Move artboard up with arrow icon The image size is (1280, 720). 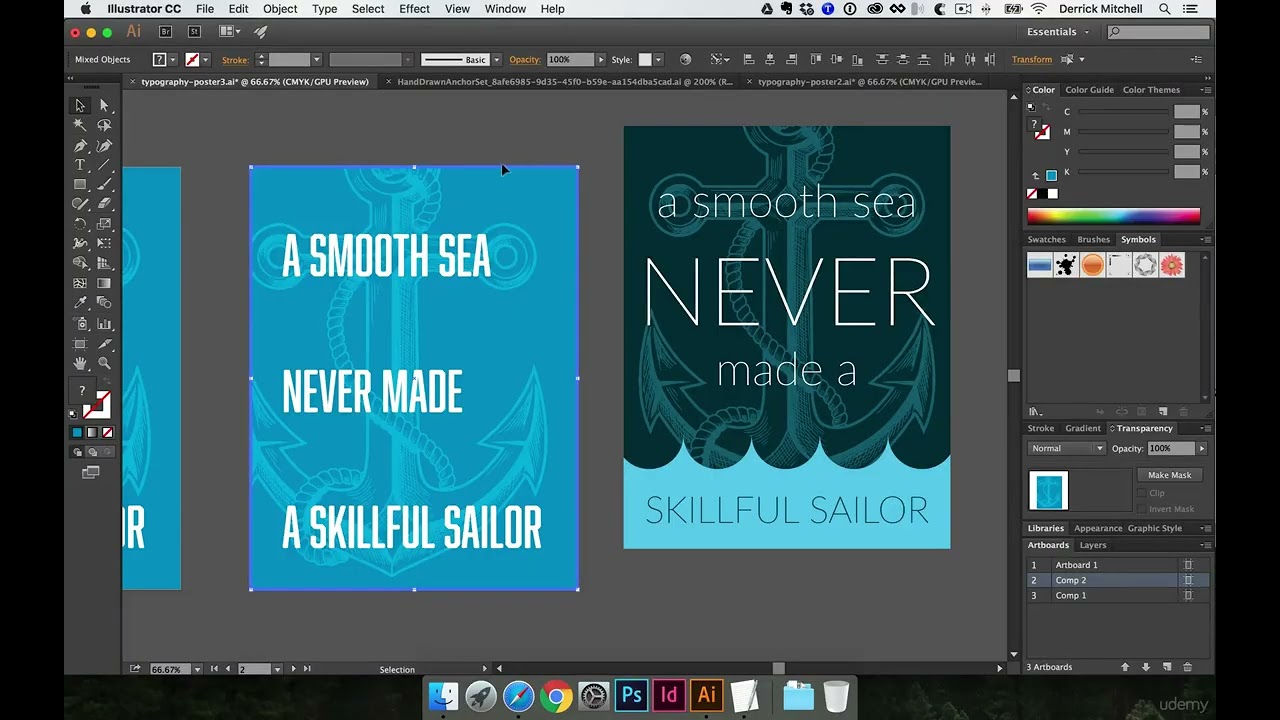coord(1125,667)
